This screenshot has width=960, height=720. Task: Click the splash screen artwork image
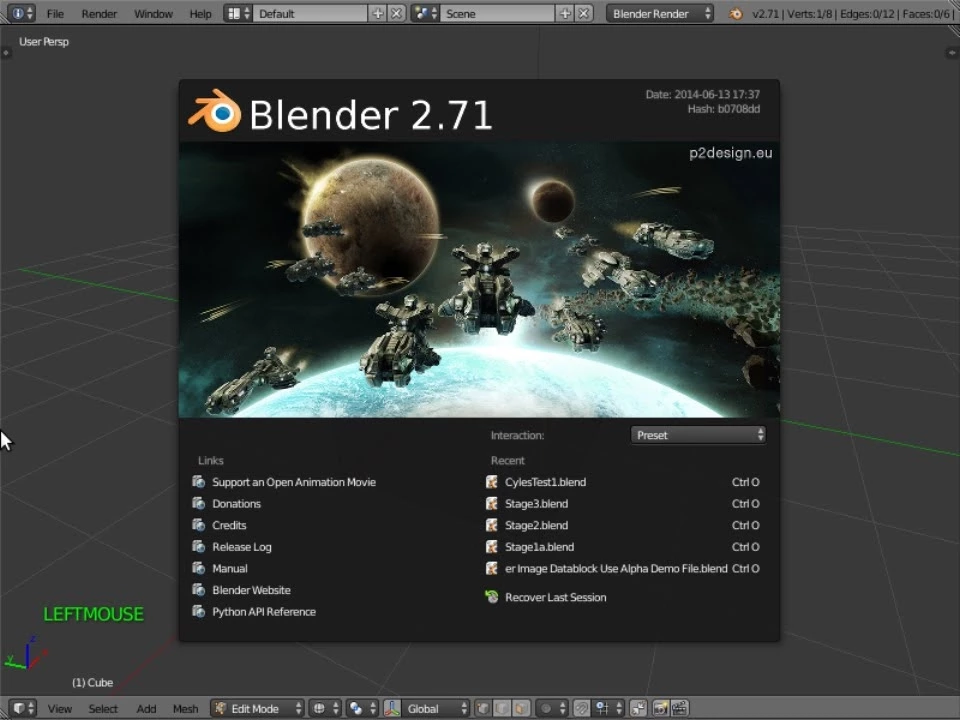479,280
